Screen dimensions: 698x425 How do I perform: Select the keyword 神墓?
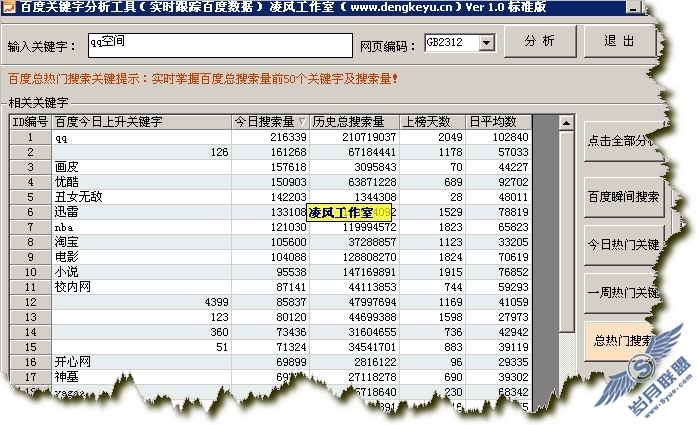(x=142, y=377)
